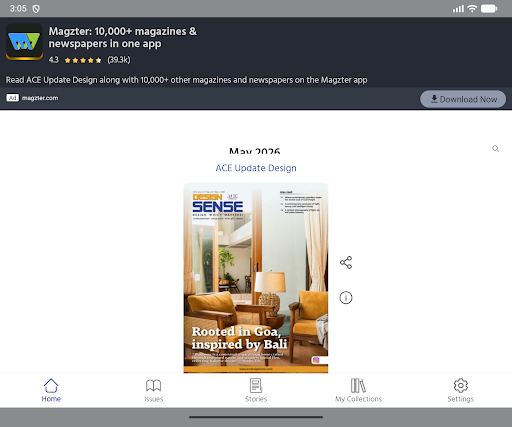This screenshot has height=427, width=512.
Task: Open the ACE Update Design link
Action: pos(256,168)
